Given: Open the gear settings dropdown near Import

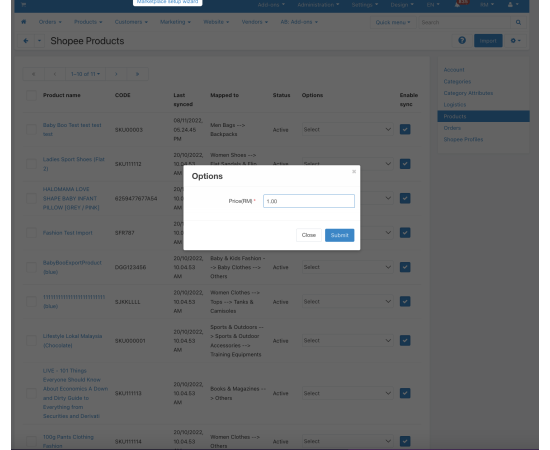Looking at the screenshot, I should [515, 41].
